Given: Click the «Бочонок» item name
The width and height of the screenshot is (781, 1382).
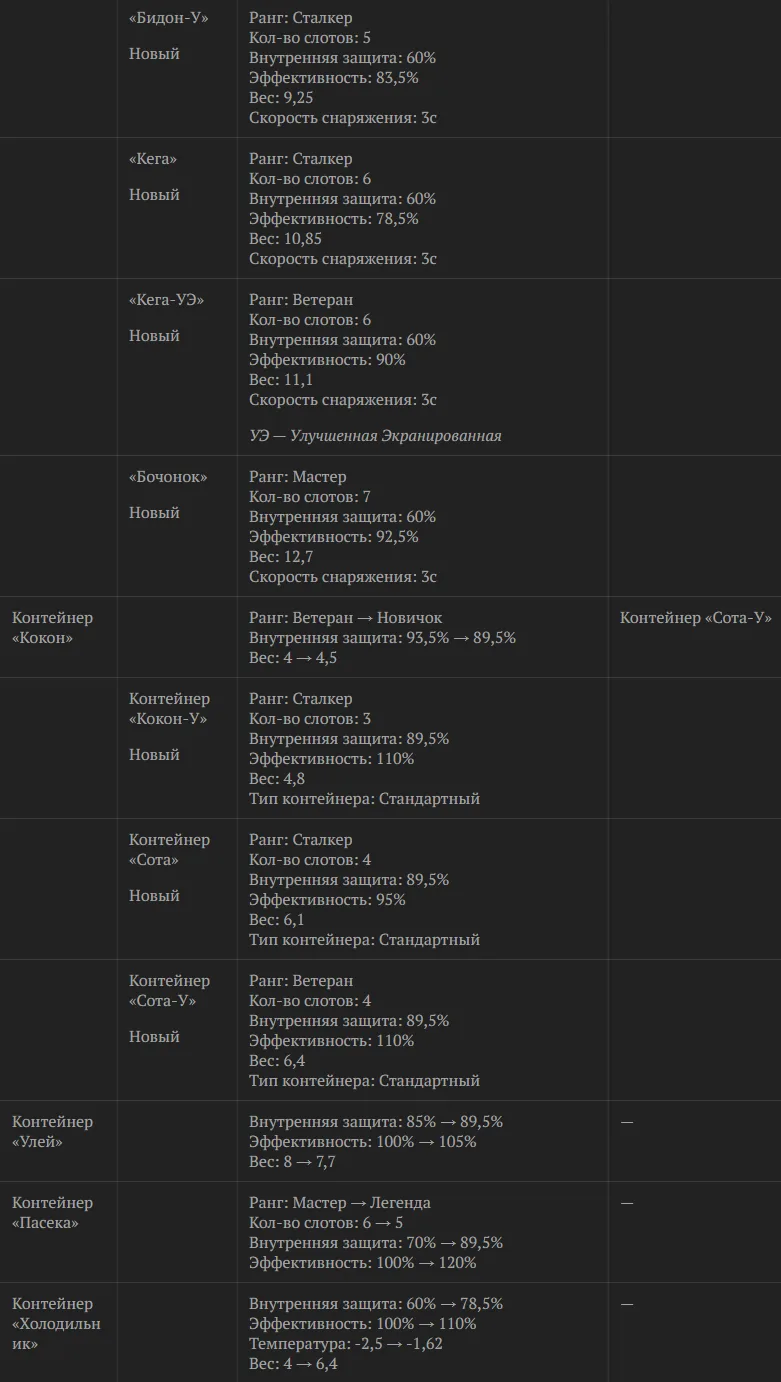Looking at the screenshot, I should (168, 477).
